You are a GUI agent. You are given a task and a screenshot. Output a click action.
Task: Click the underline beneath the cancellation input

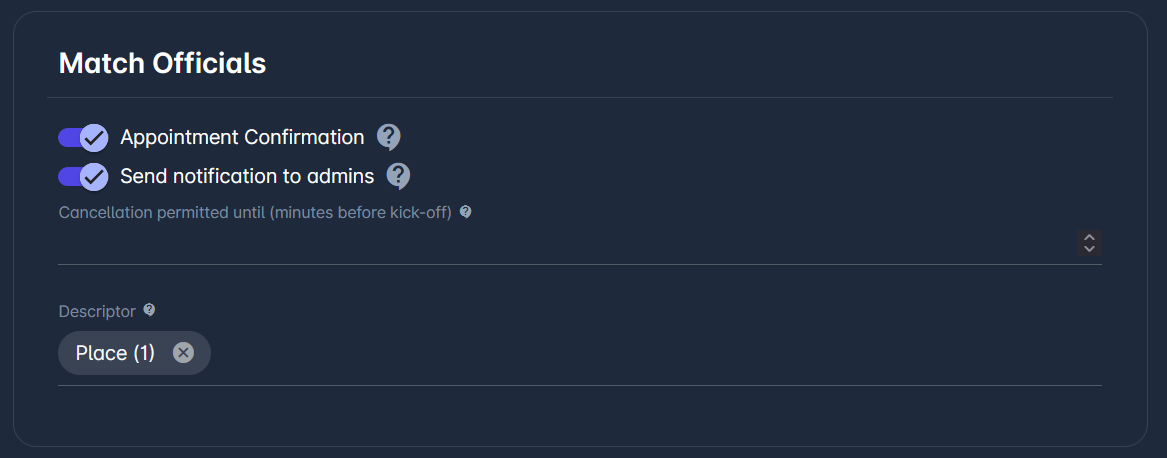(580, 264)
